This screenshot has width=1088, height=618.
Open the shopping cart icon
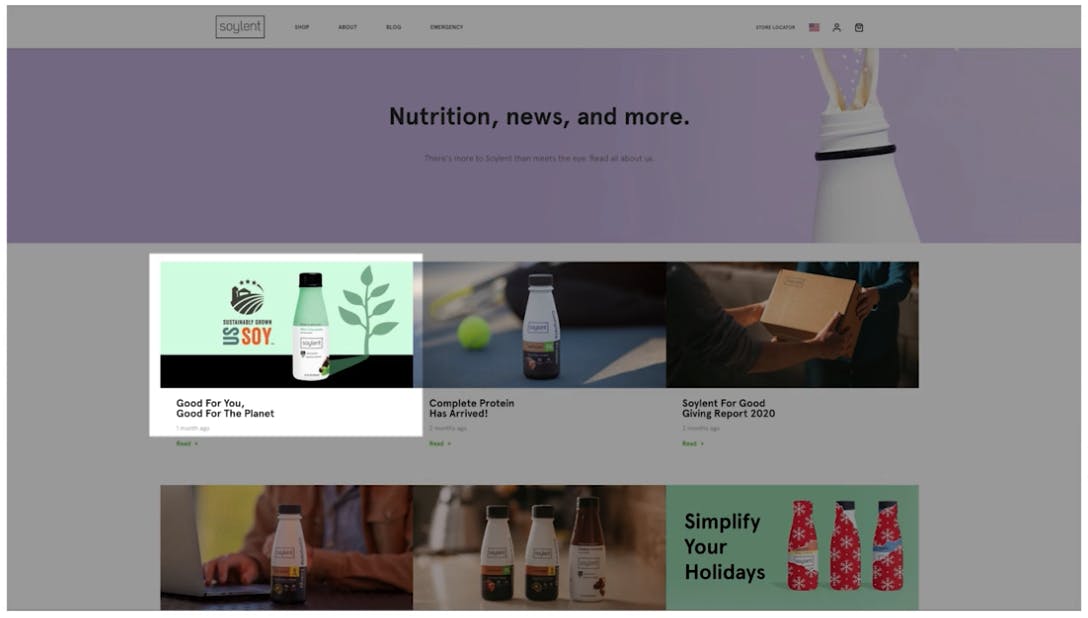tap(859, 27)
